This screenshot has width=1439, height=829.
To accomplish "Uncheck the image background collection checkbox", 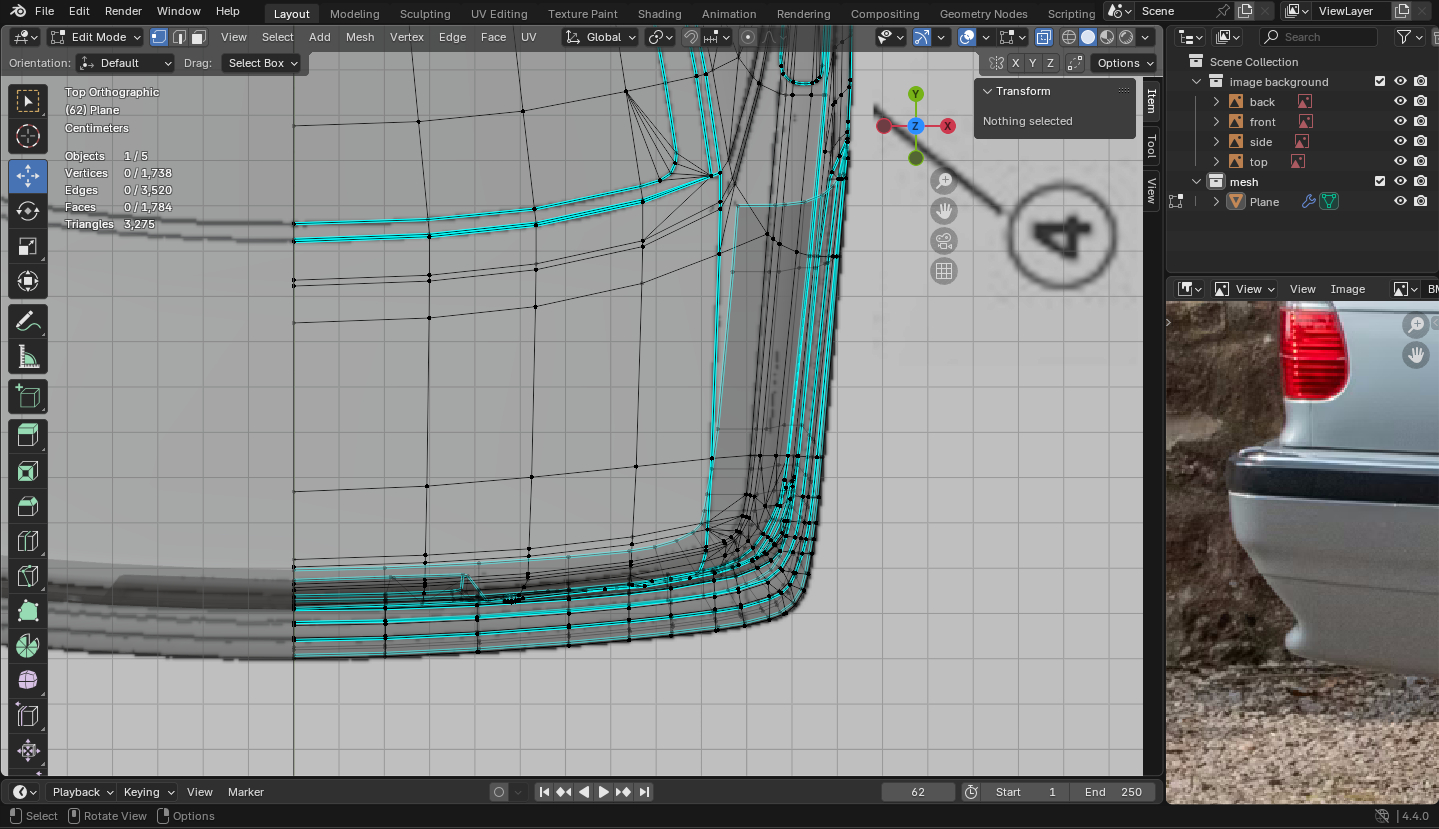I will (x=1380, y=81).
